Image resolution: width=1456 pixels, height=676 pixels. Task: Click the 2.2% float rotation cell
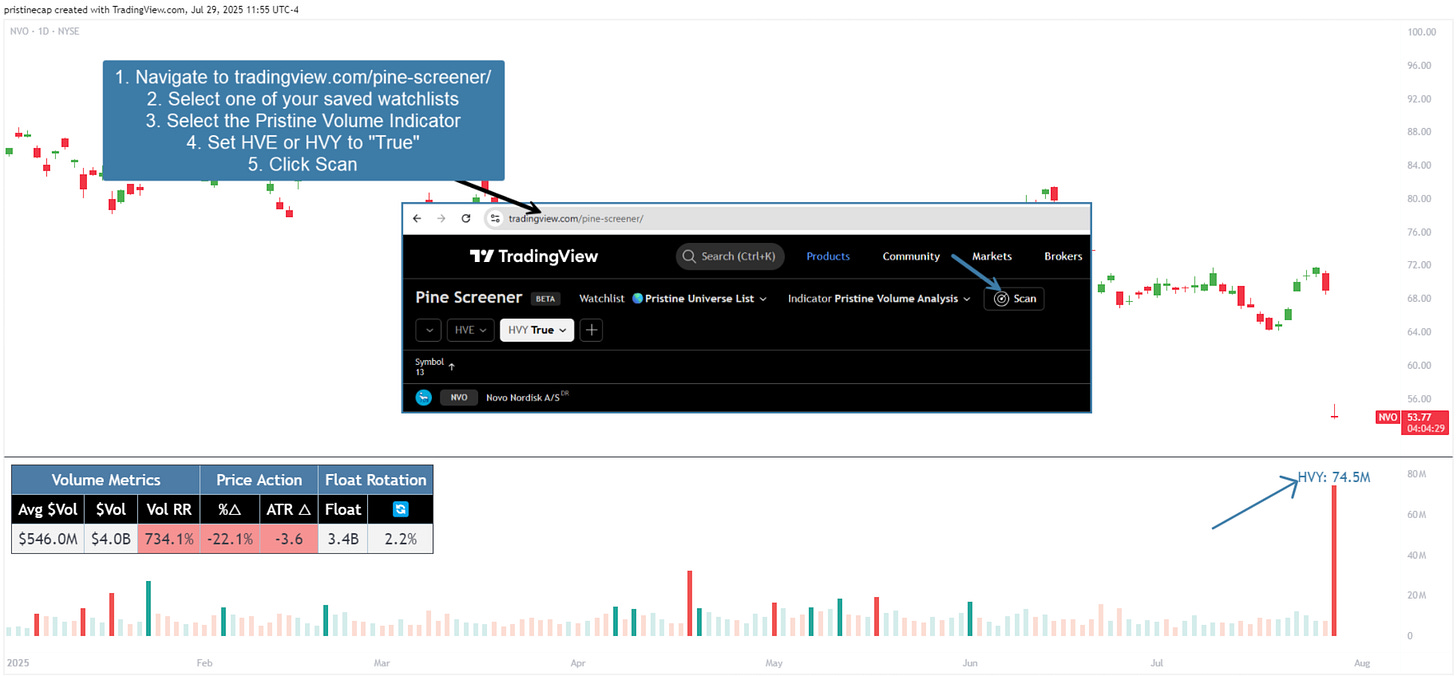tap(400, 538)
